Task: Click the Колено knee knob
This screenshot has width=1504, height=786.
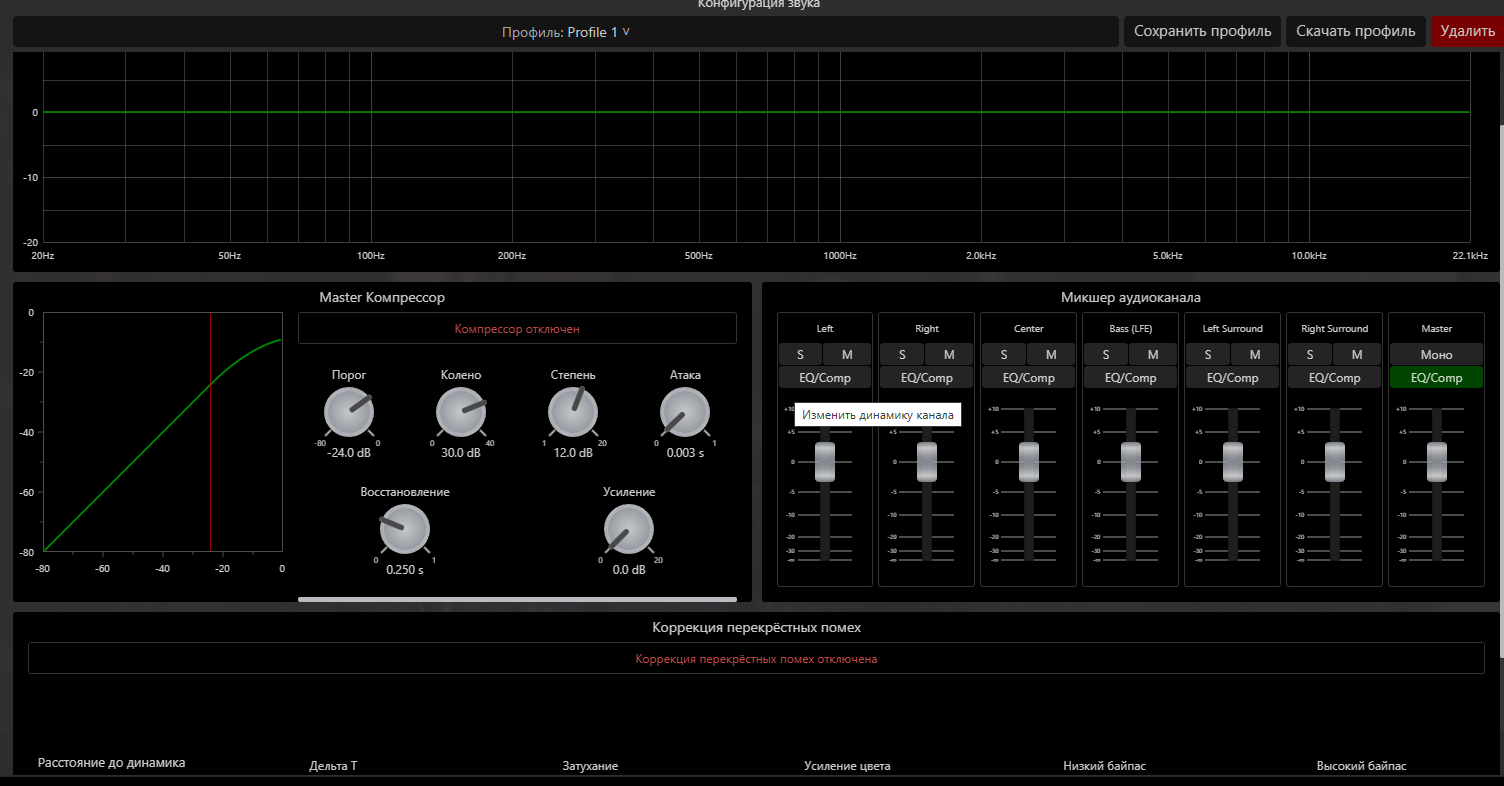Action: pyautogui.click(x=461, y=413)
